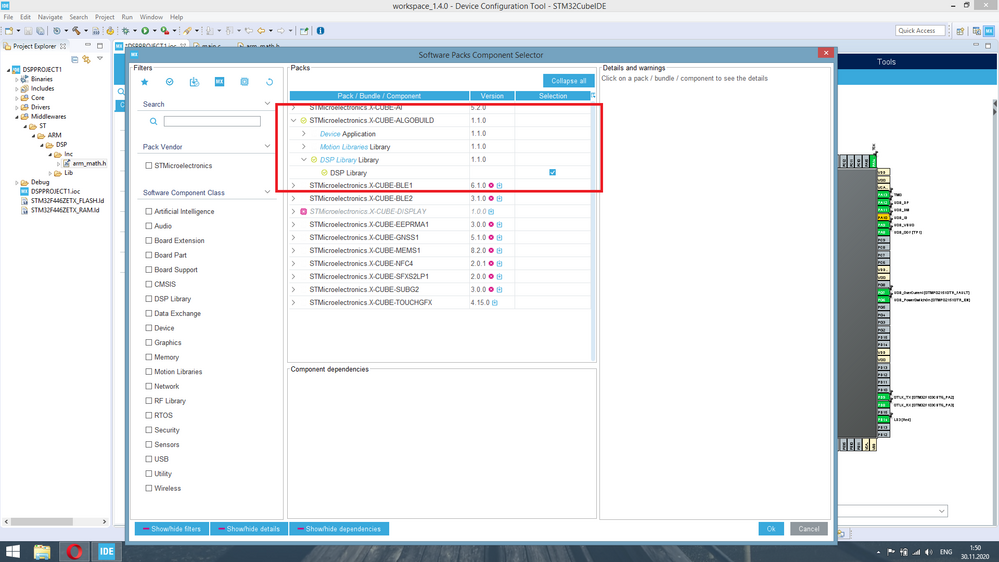The height and width of the screenshot is (562, 999).
Task: Expand the X-CUBE-EEPRMA1 pack row
Action: [294, 224]
